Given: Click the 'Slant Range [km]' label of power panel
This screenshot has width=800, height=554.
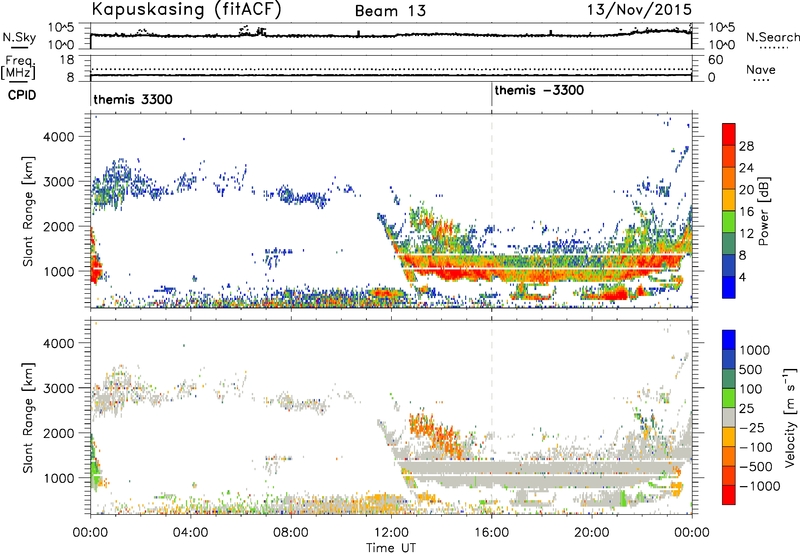Looking at the screenshot, I should (28, 211).
